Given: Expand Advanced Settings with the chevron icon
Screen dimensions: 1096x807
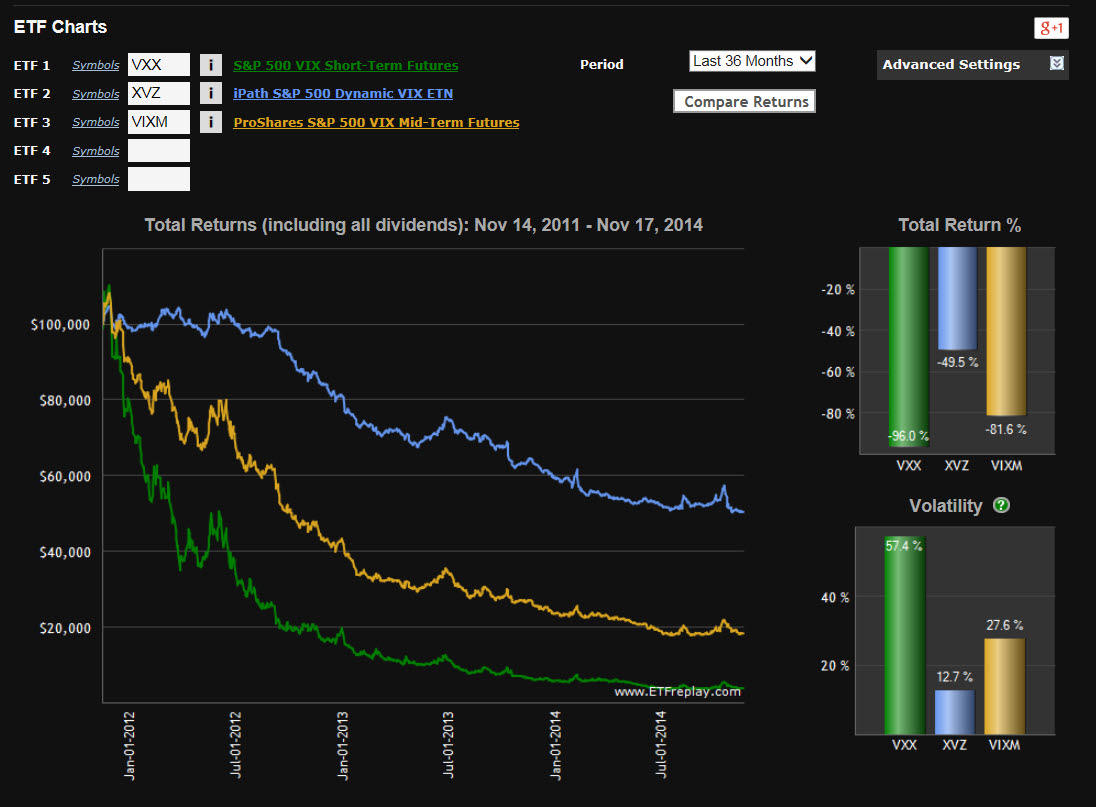Looking at the screenshot, I should click(1057, 64).
